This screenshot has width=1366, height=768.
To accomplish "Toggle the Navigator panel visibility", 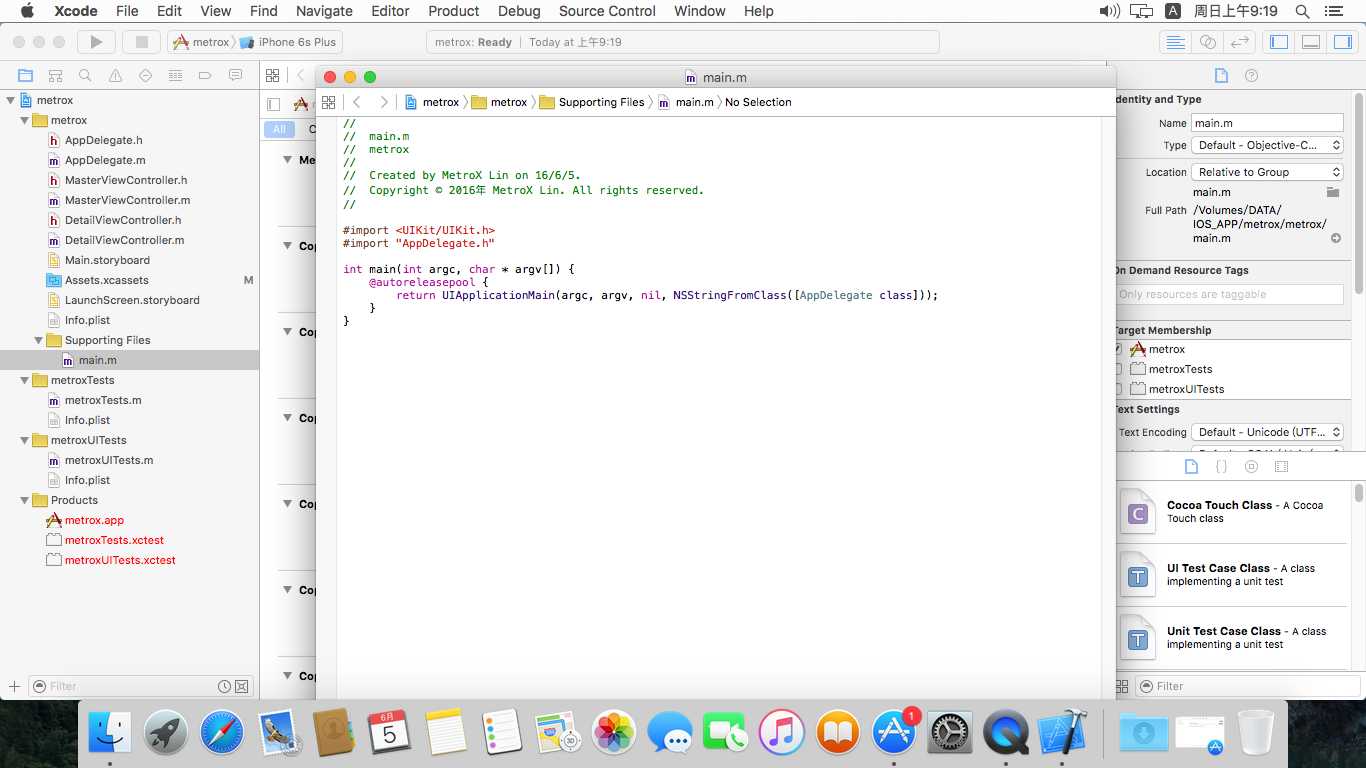I will (1279, 42).
